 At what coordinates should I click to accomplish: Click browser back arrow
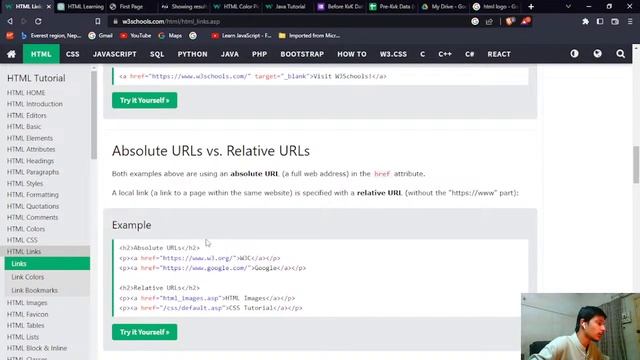[10, 21]
